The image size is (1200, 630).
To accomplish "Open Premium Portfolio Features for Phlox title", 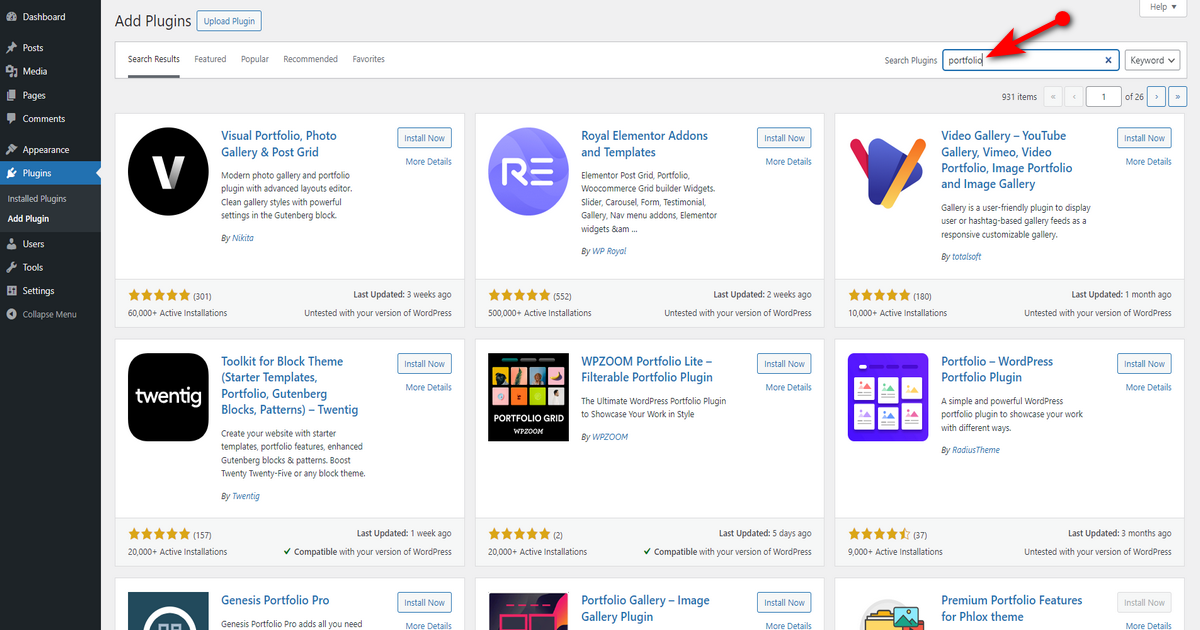I will pyautogui.click(x=1011, y=609).
